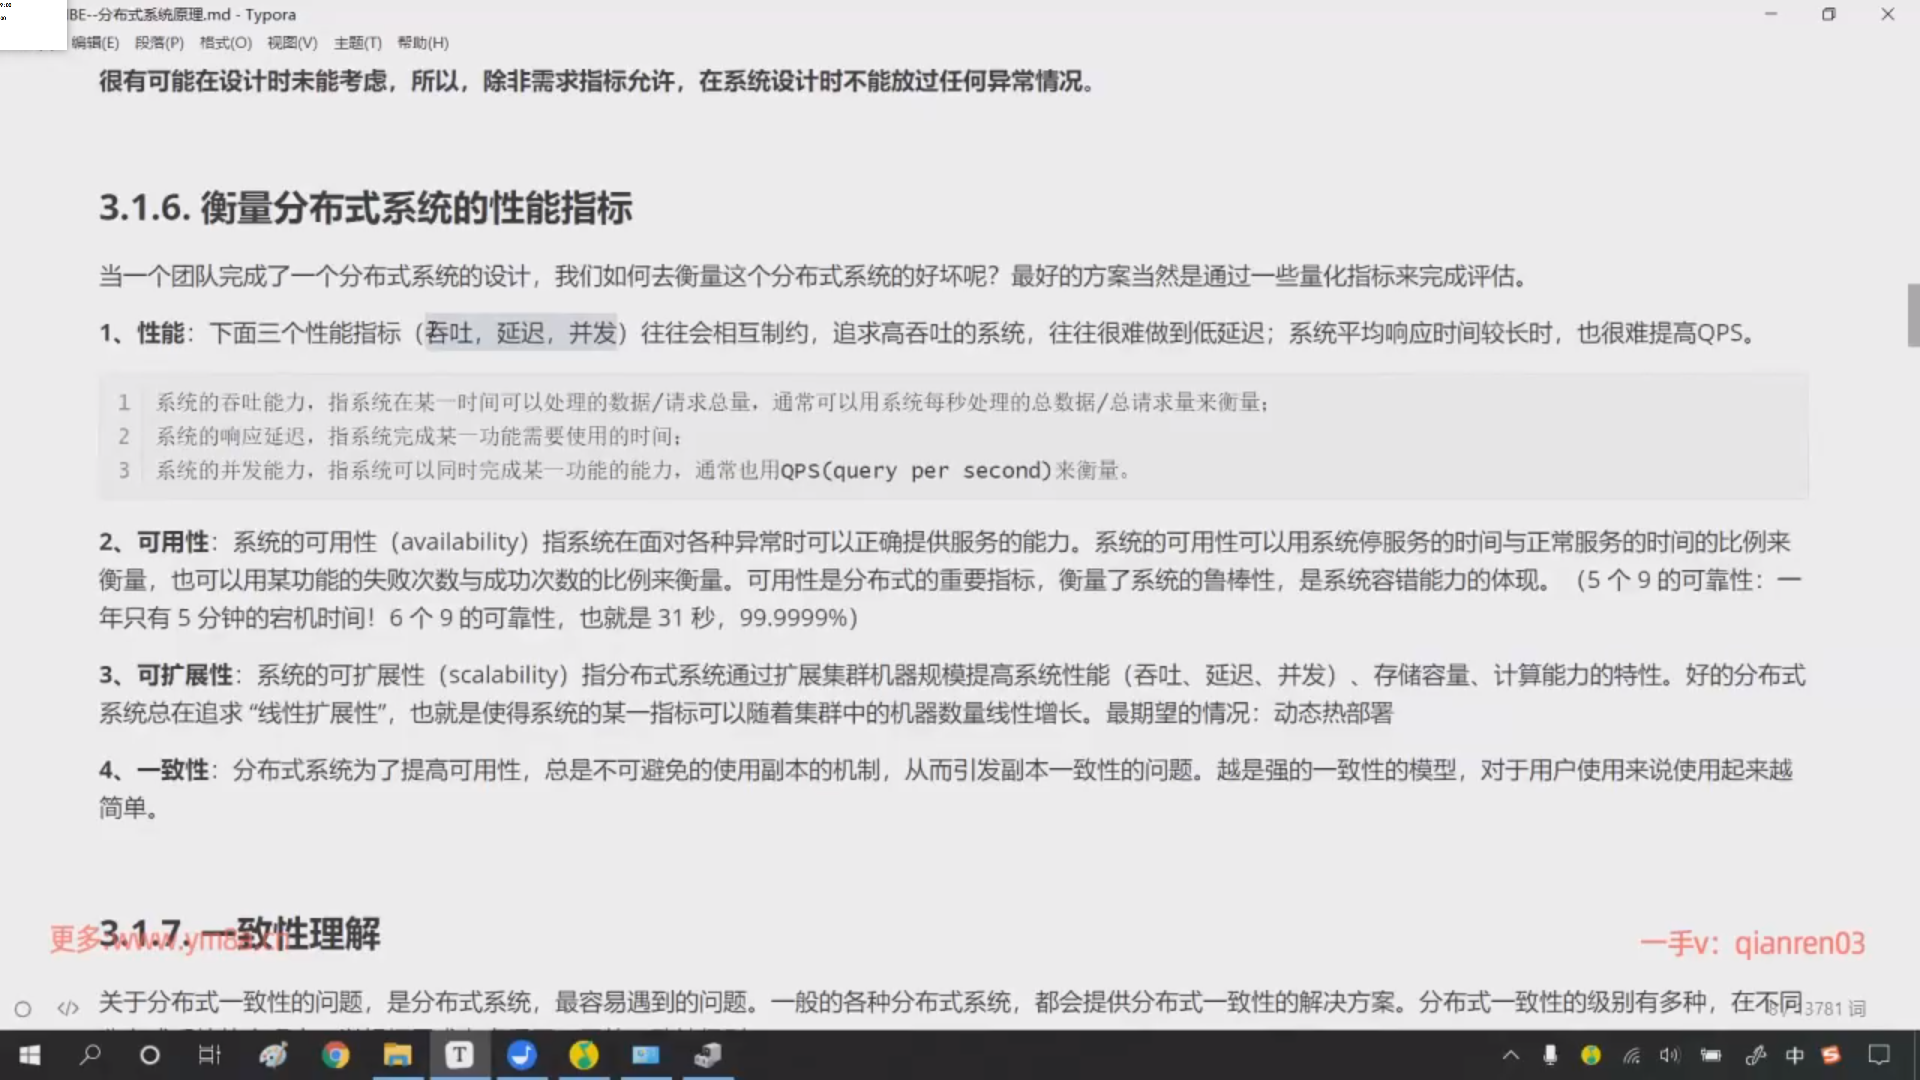Show hidden system tray icons

(1511, 1055)
